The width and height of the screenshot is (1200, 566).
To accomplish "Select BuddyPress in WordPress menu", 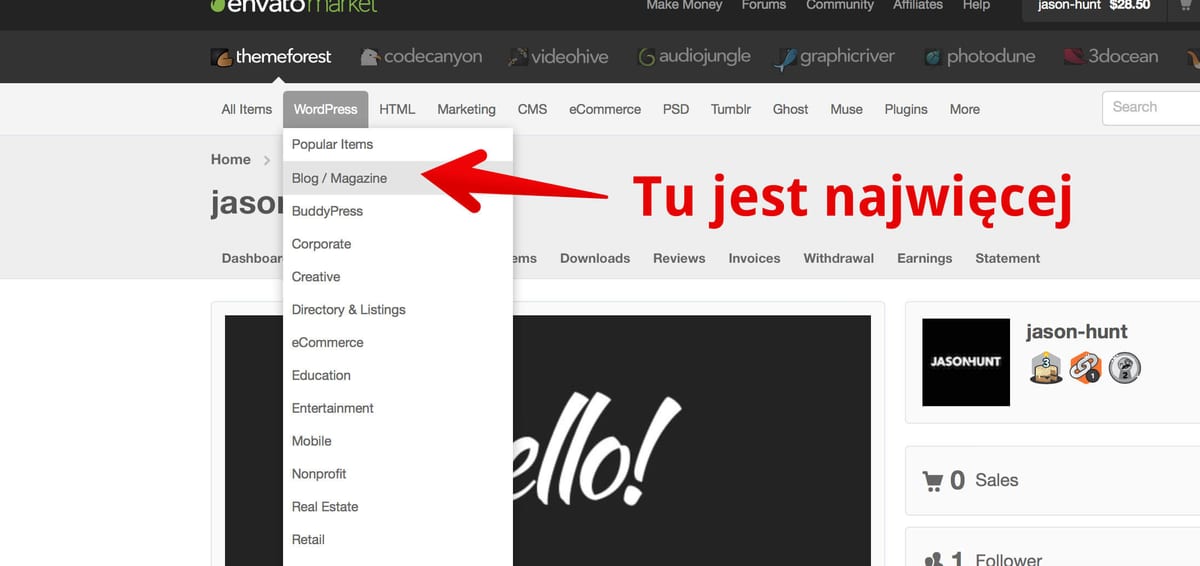I will point(398,211).
